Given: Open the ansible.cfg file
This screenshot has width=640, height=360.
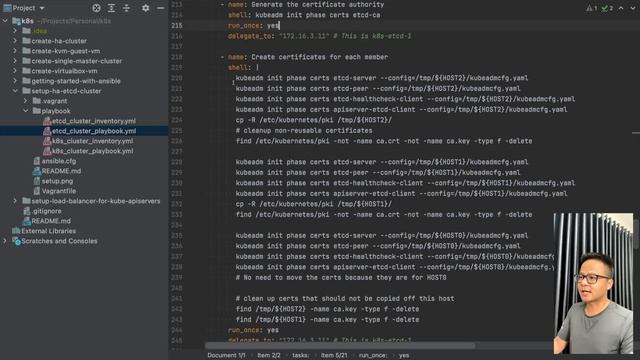Looking at the screenshot, I should tap(59, 161).
